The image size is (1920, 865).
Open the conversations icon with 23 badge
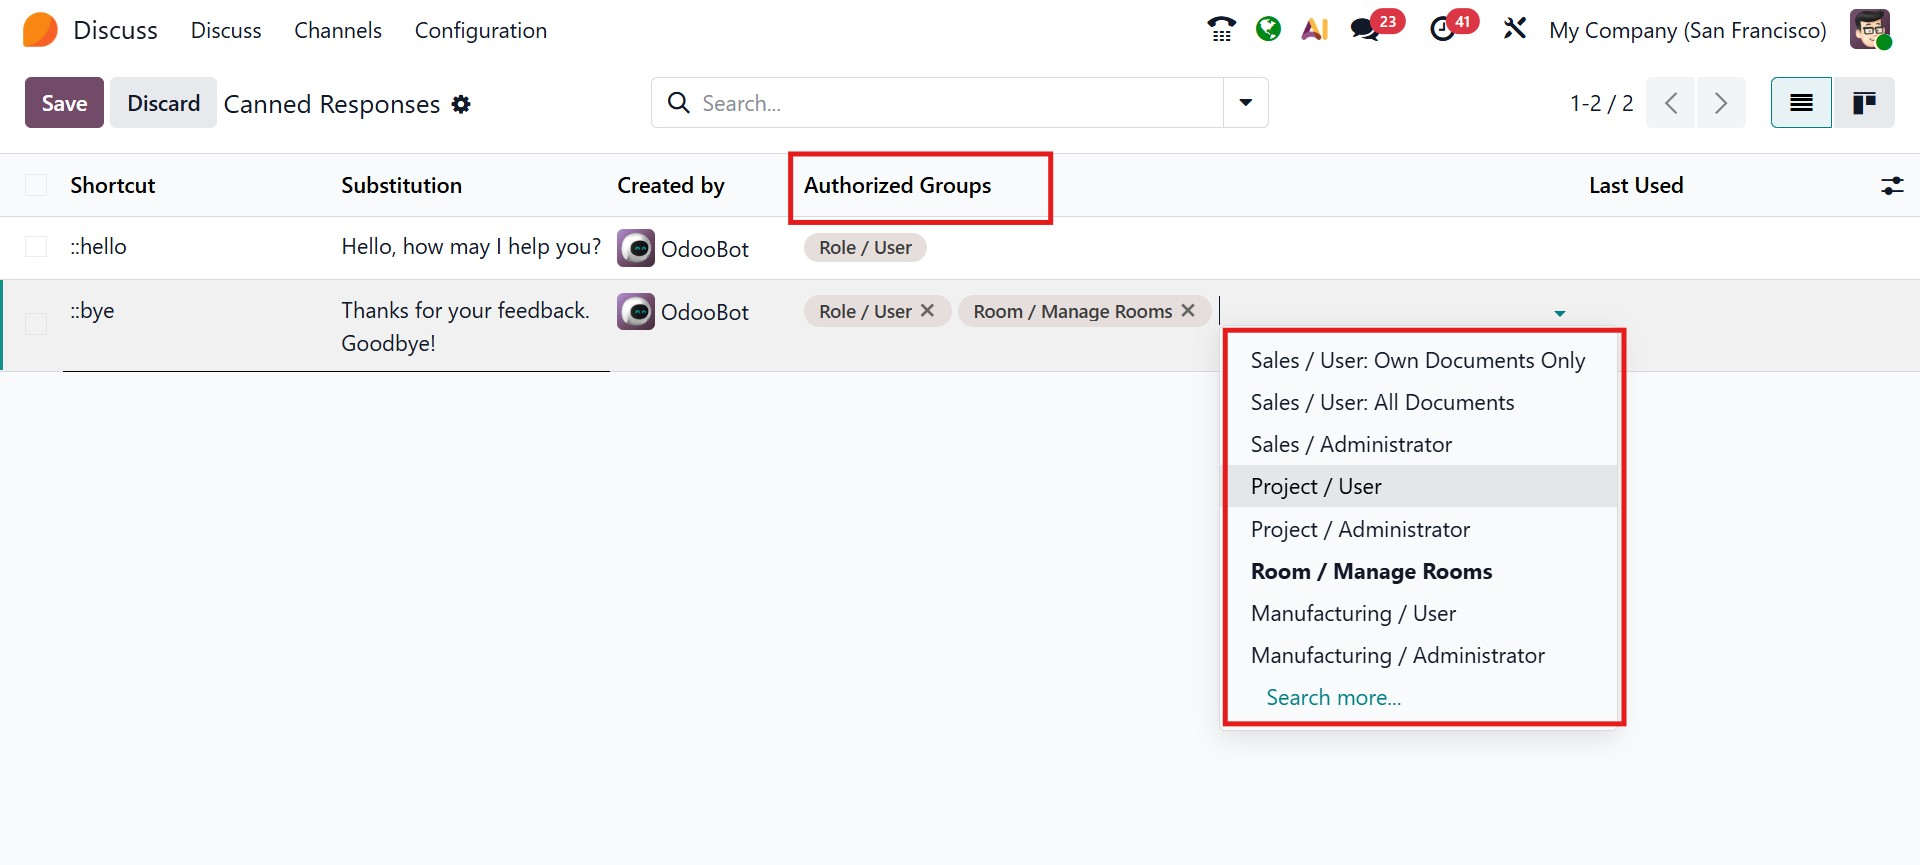1365,29
